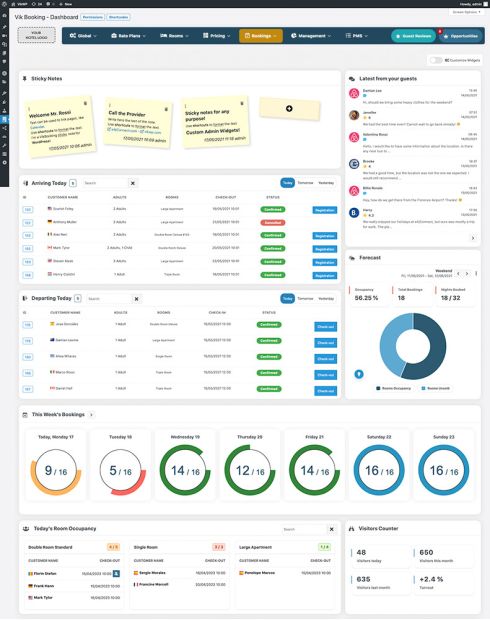This screenshot has width=490, height=620.
Task: Show next period in Forecast
Action: point(467,274)
